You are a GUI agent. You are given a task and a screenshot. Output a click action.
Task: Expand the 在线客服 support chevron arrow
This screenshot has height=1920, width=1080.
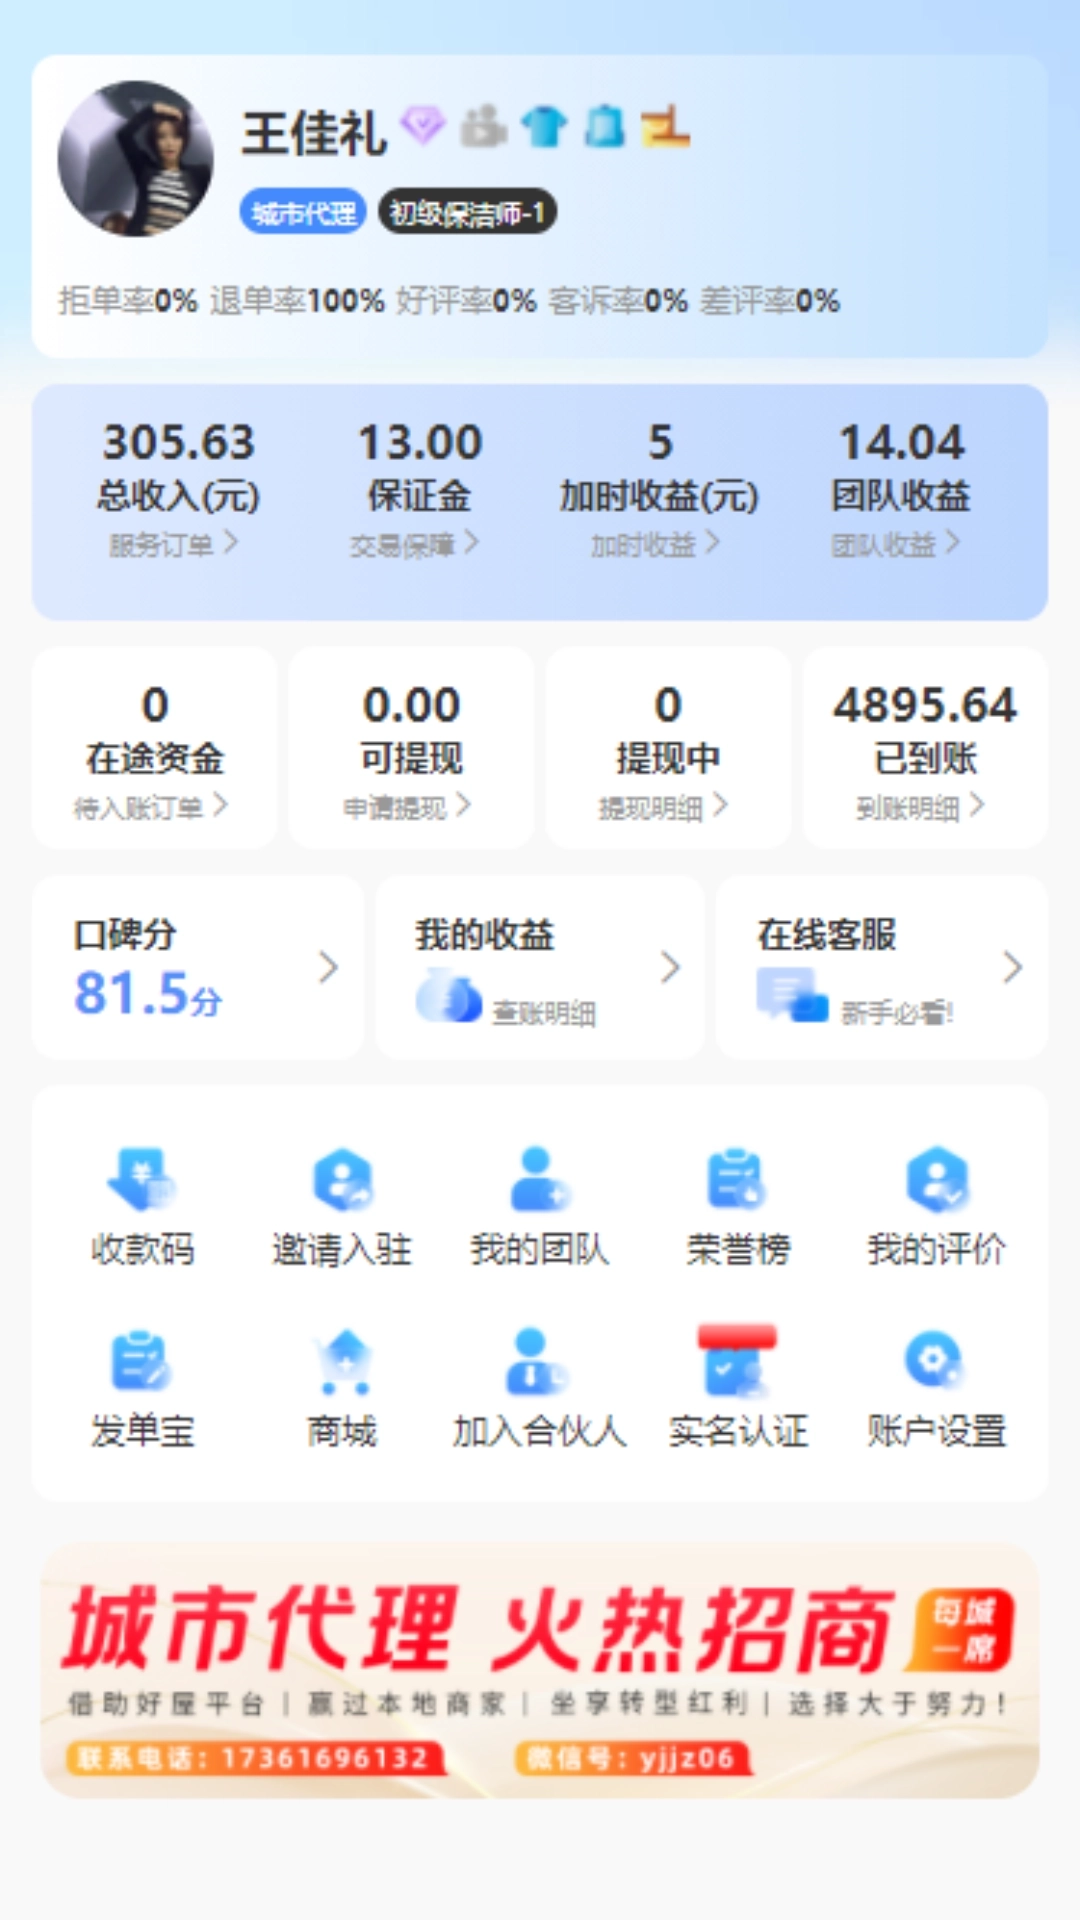[1012, 967]
